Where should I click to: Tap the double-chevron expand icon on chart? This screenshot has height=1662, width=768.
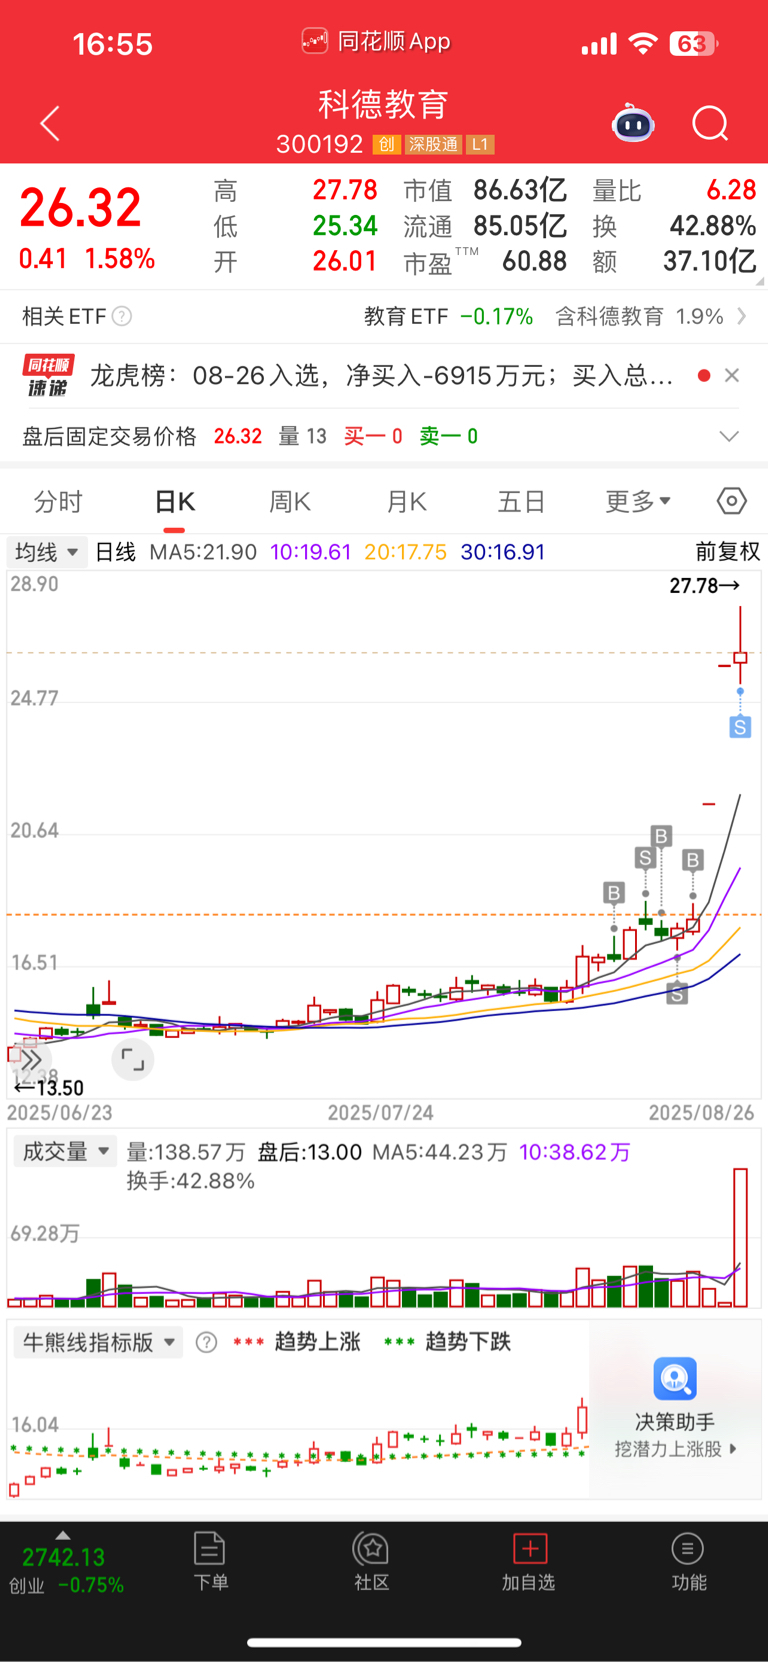[31, 1059]
